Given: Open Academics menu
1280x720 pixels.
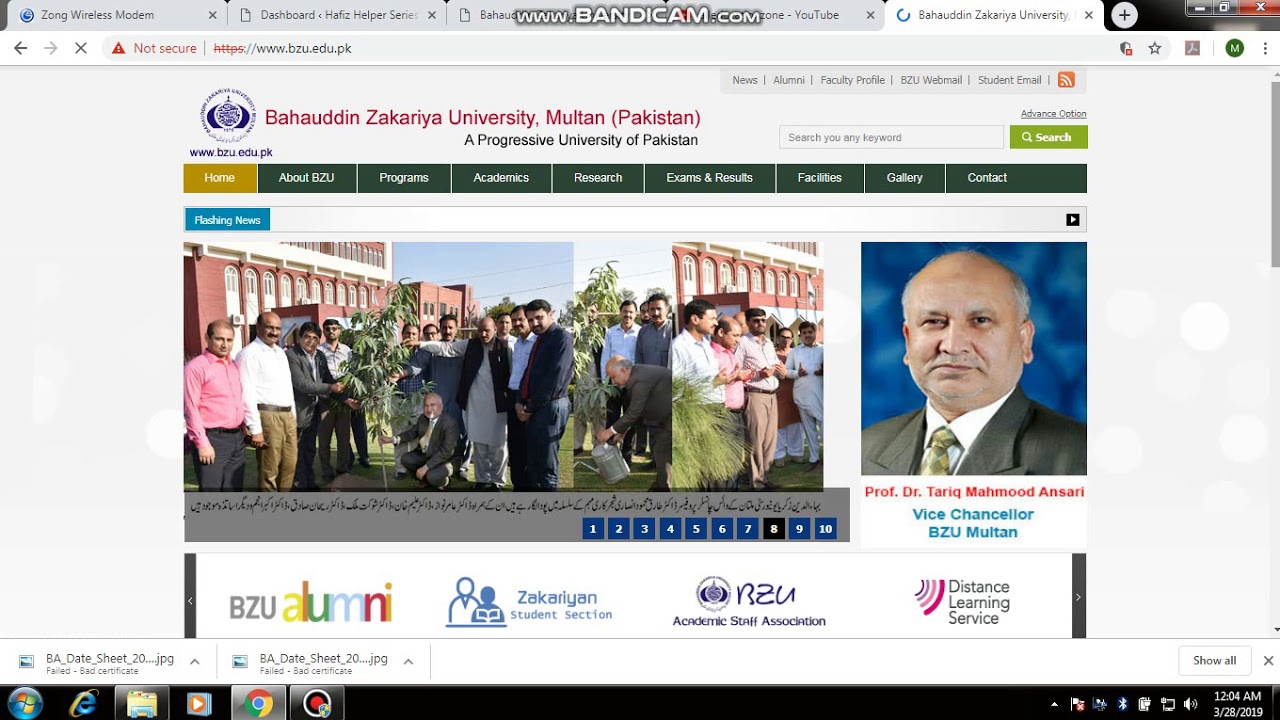Looking at the screenshot, I should click(501, 178).
